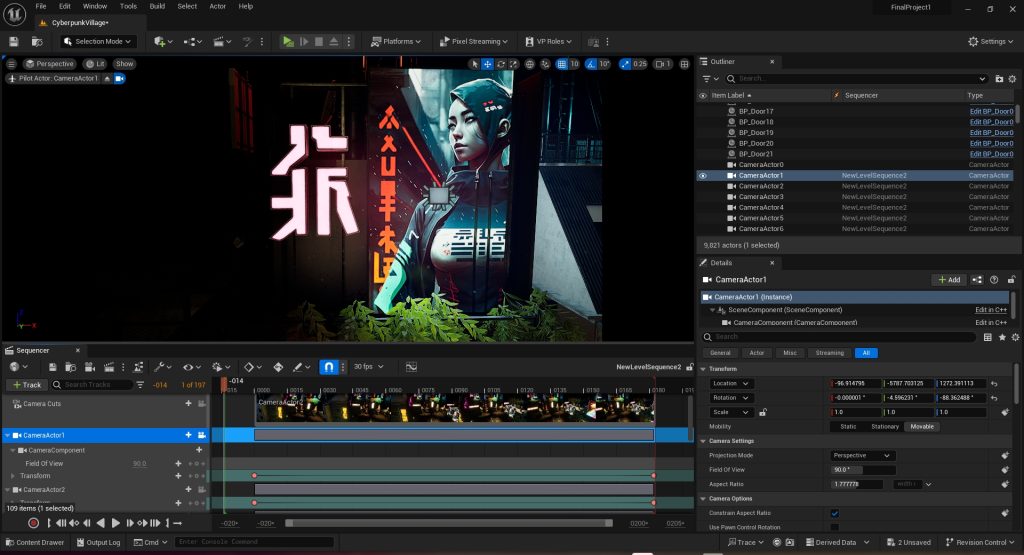Click the Eject button in the play toolbar
The width and height of the screenshot is (1024, 555).
334,41
